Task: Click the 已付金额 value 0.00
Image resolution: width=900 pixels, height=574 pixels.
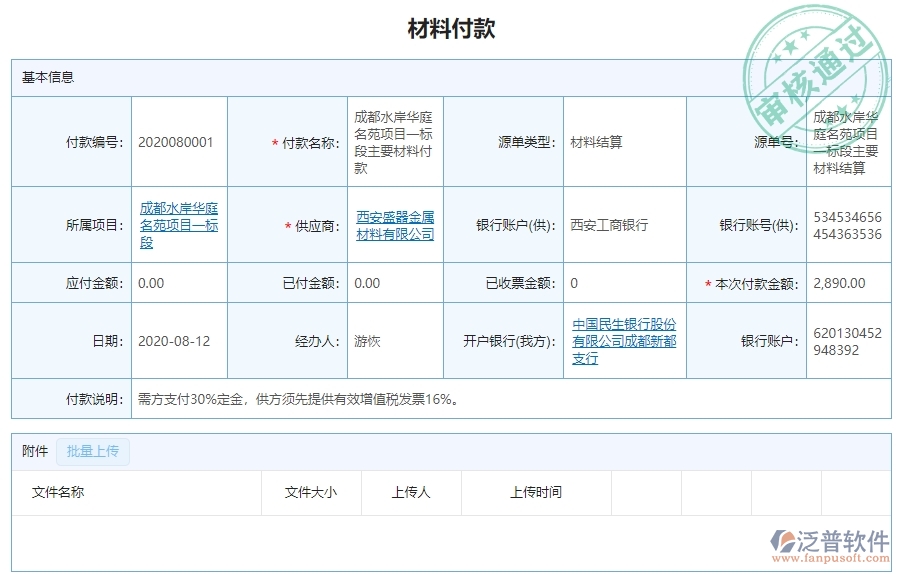Action: (x=367, y=283)
